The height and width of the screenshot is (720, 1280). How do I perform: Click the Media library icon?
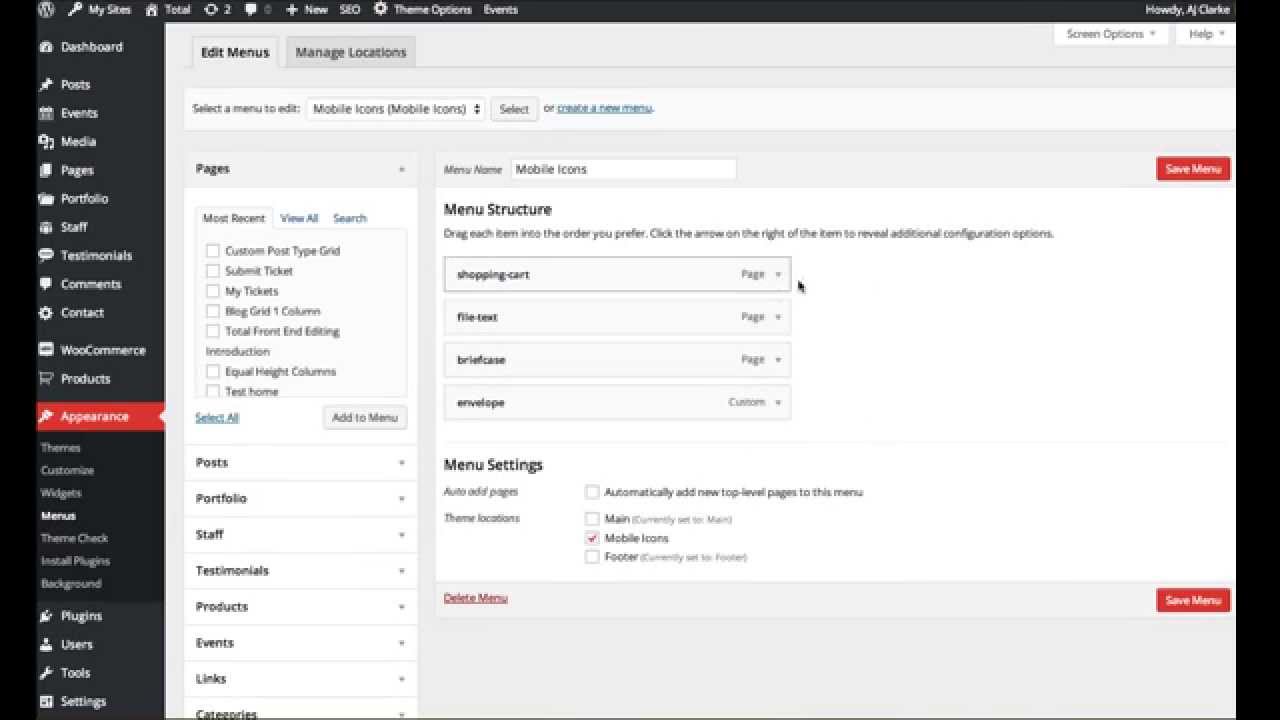[x=46, y=142]
